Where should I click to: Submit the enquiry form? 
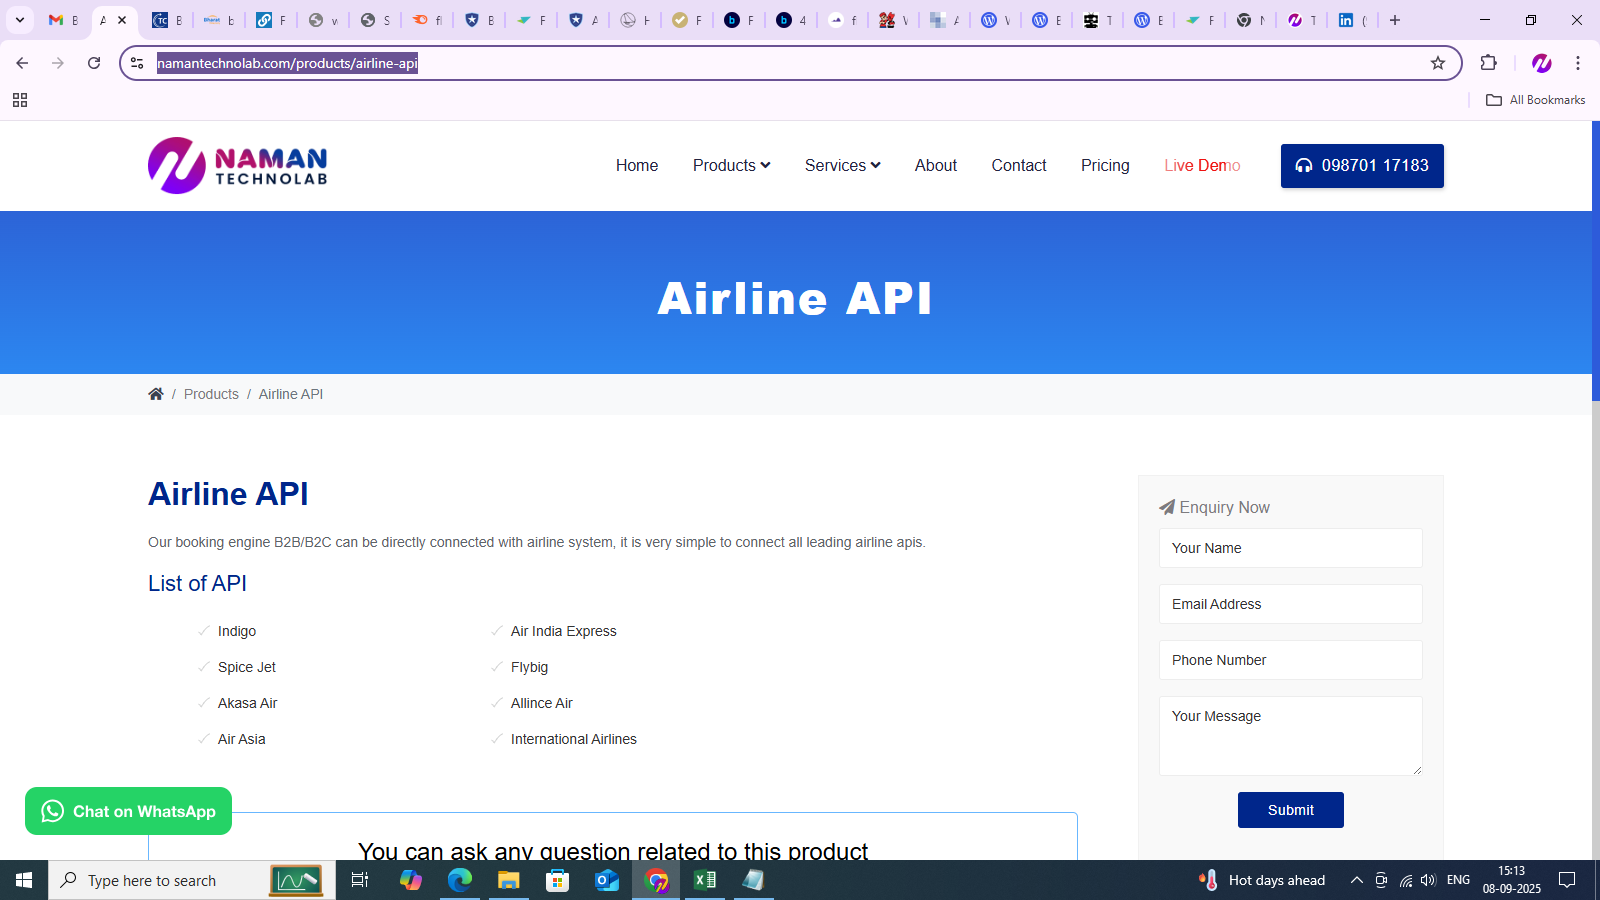1290,810
